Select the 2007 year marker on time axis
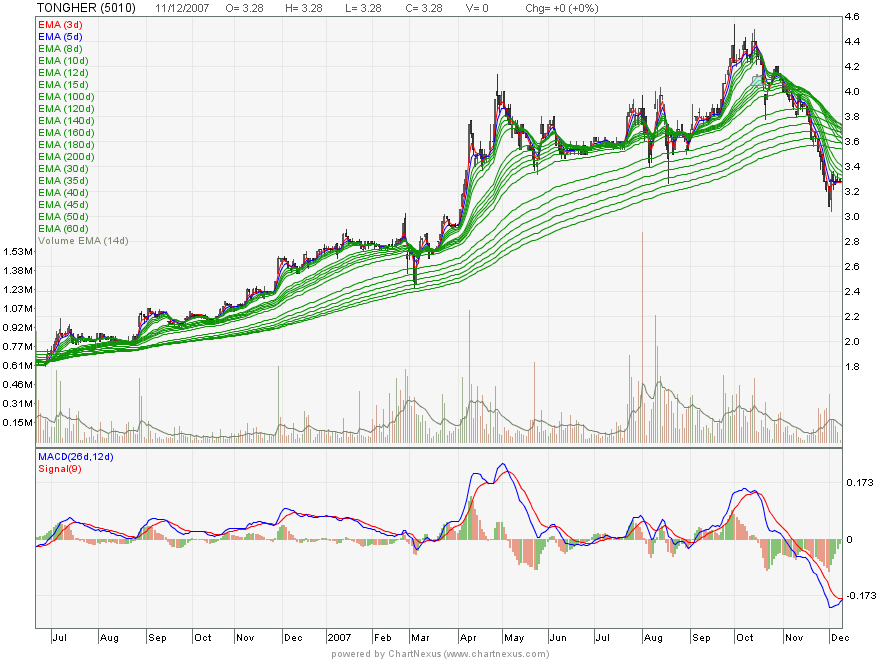This screenshot has height=660, width=880. 339,636
